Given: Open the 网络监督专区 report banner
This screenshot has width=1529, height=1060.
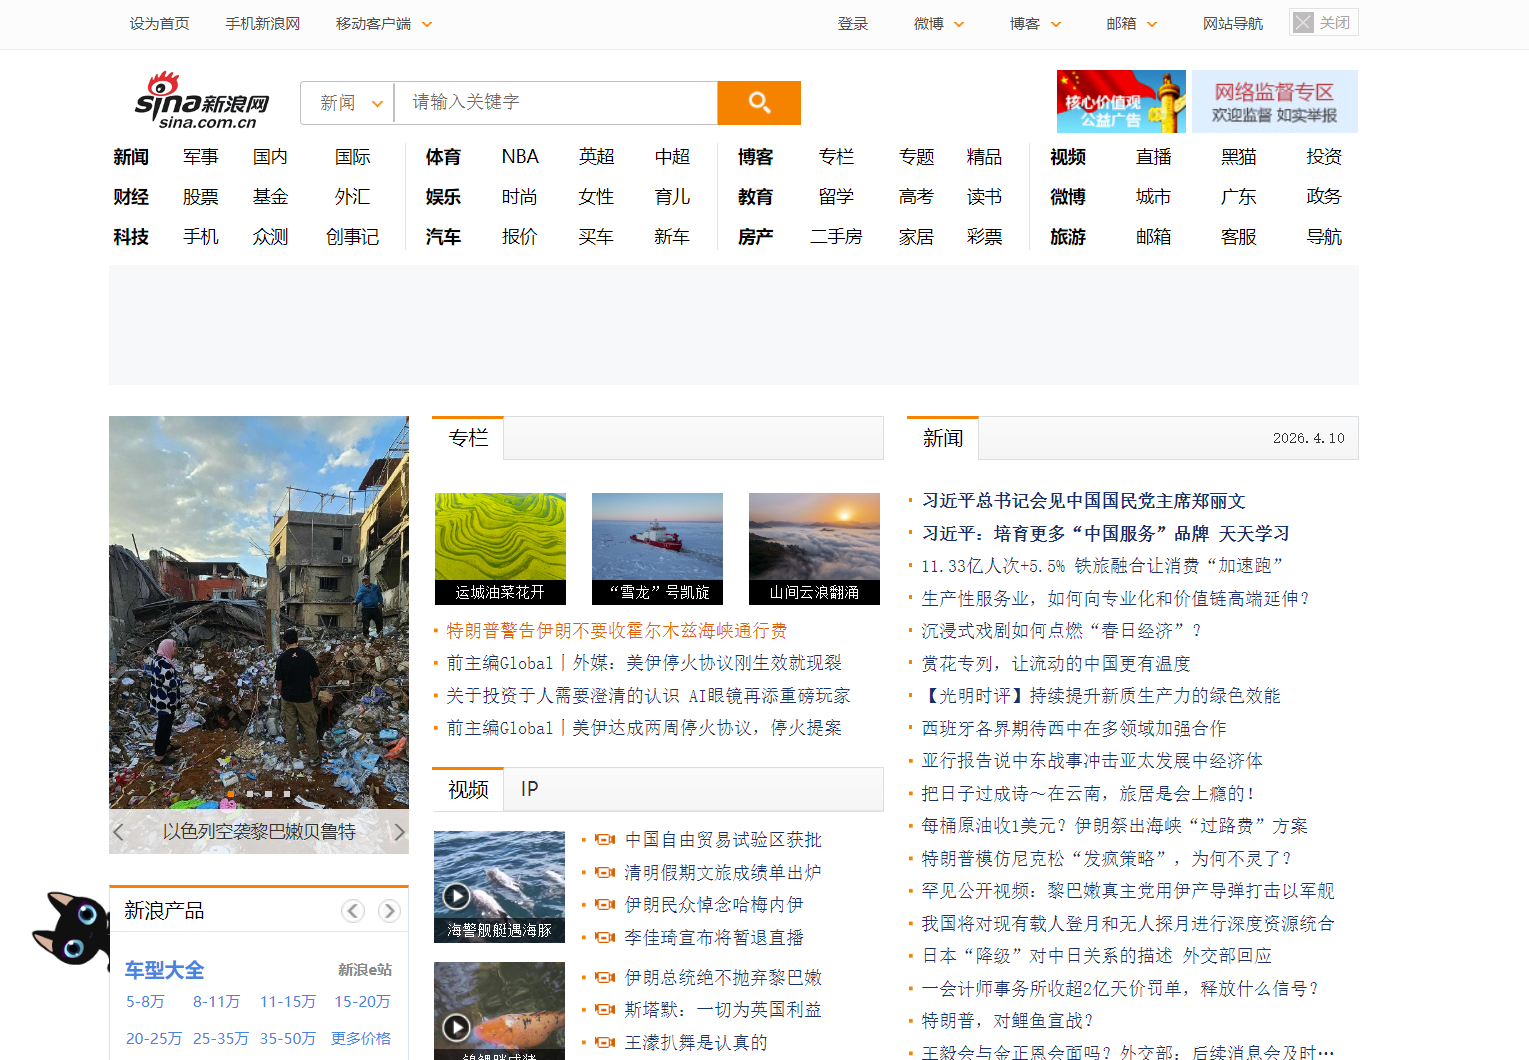Looking at the screenshot, I should [1274, 101].
